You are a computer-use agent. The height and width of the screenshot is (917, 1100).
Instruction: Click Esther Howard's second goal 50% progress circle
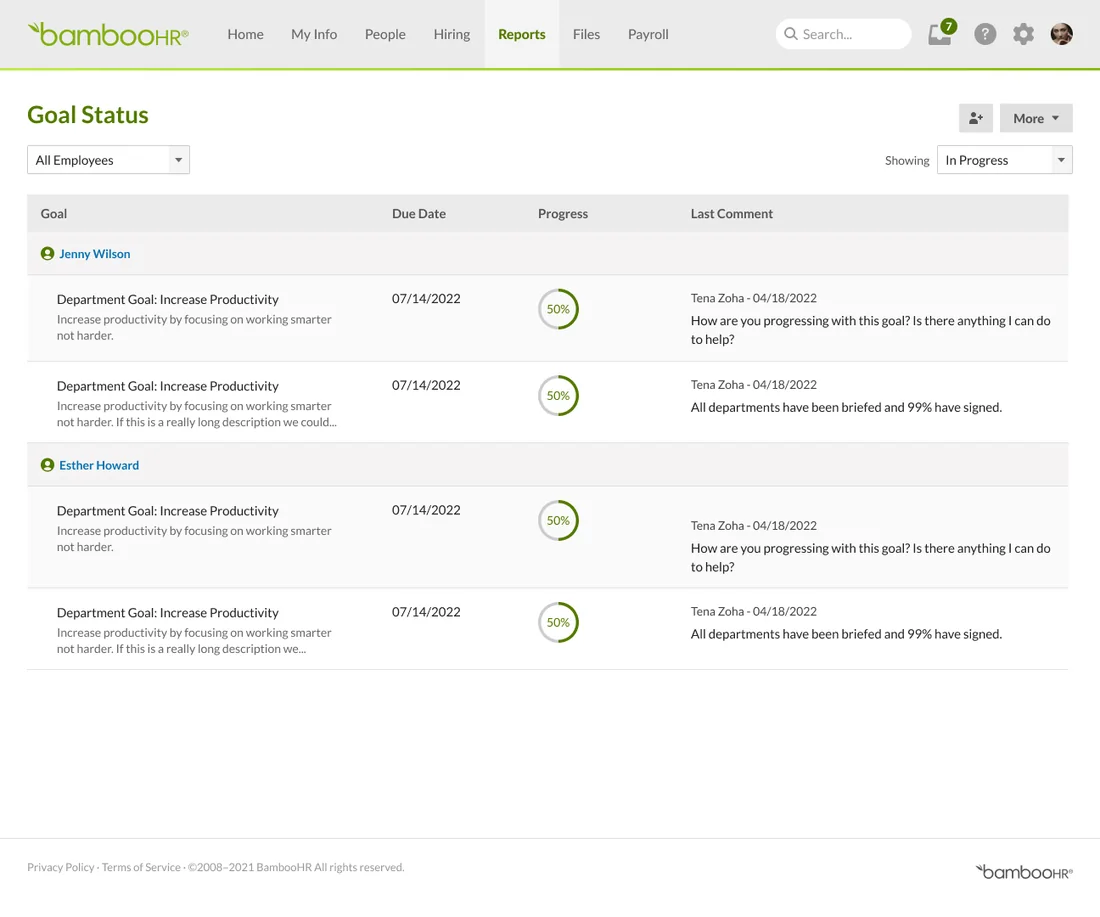[x=558, y=622]
